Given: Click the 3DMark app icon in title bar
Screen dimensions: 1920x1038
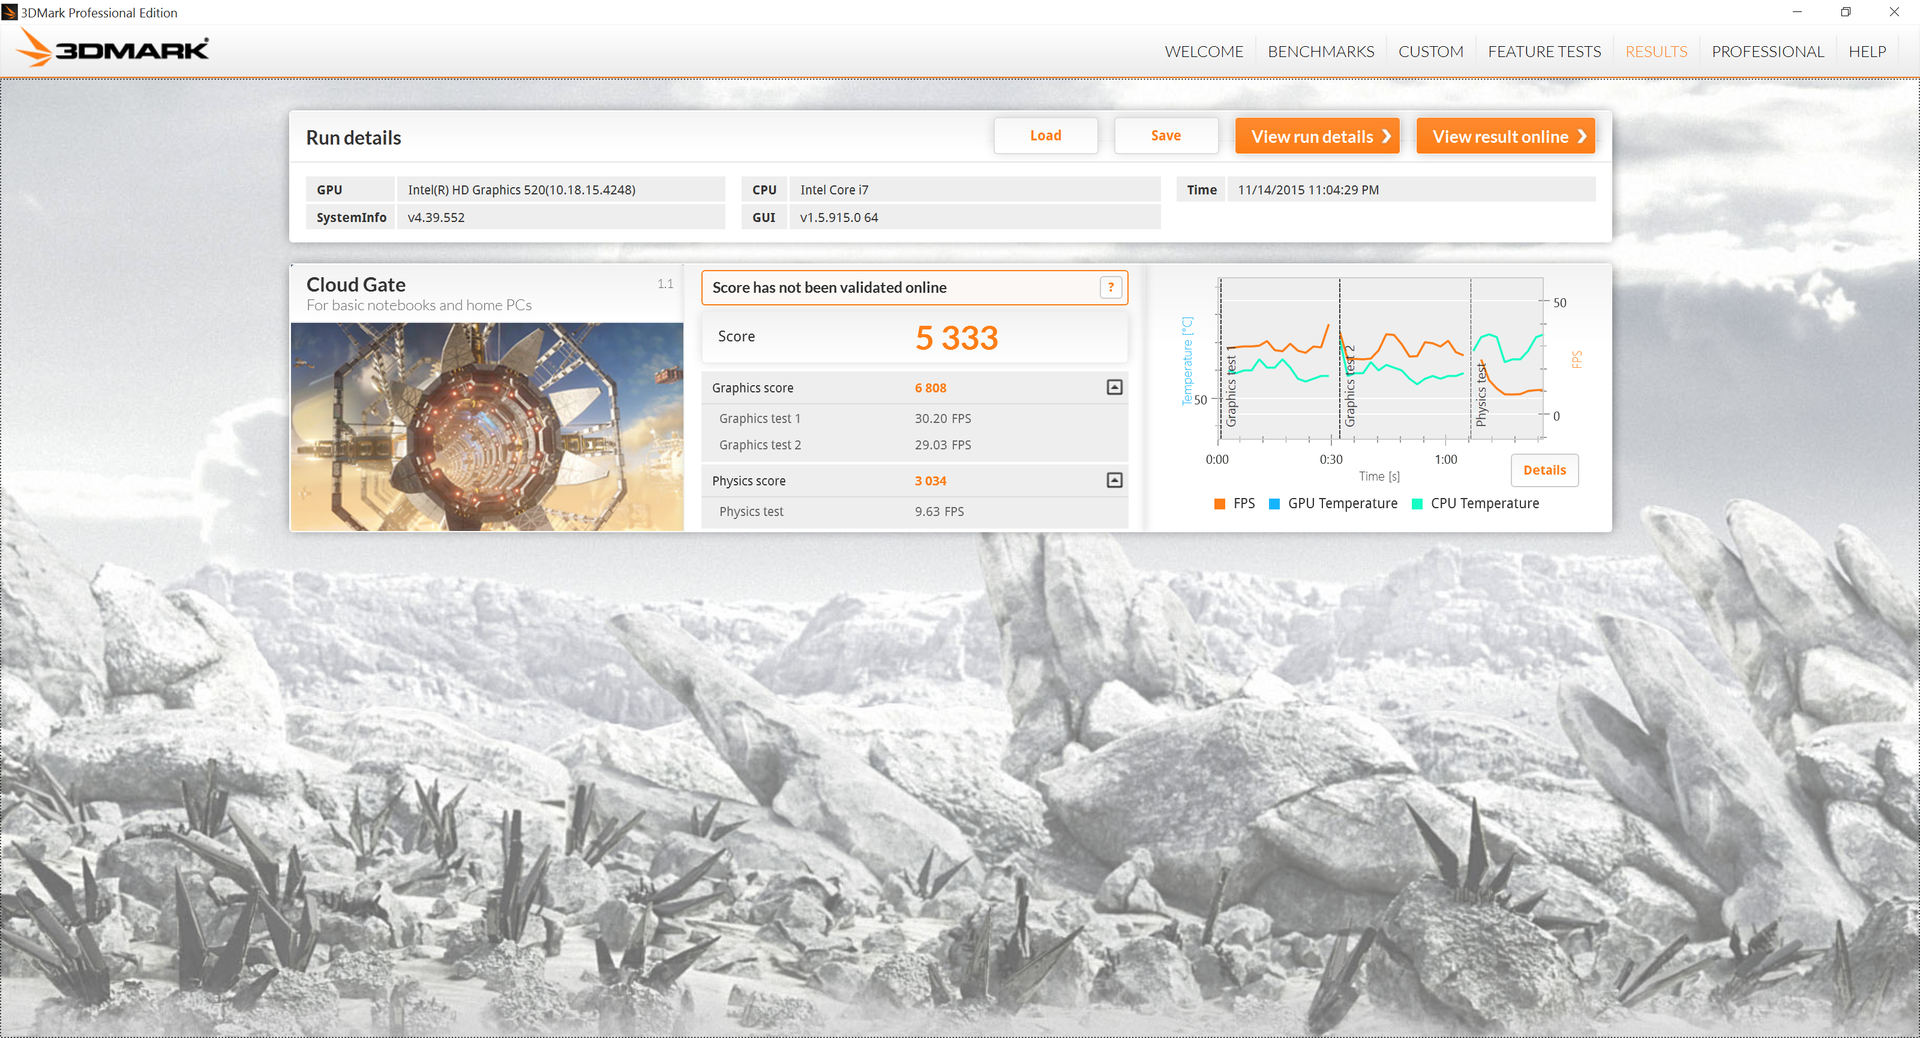Looking at the screenshot, I should [x=10, y=12].
